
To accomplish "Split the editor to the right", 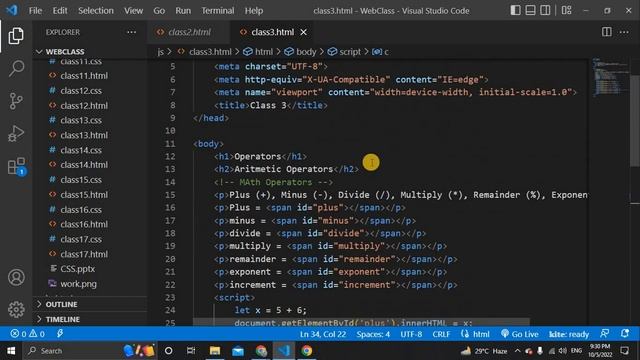I will tap(607, 32).
